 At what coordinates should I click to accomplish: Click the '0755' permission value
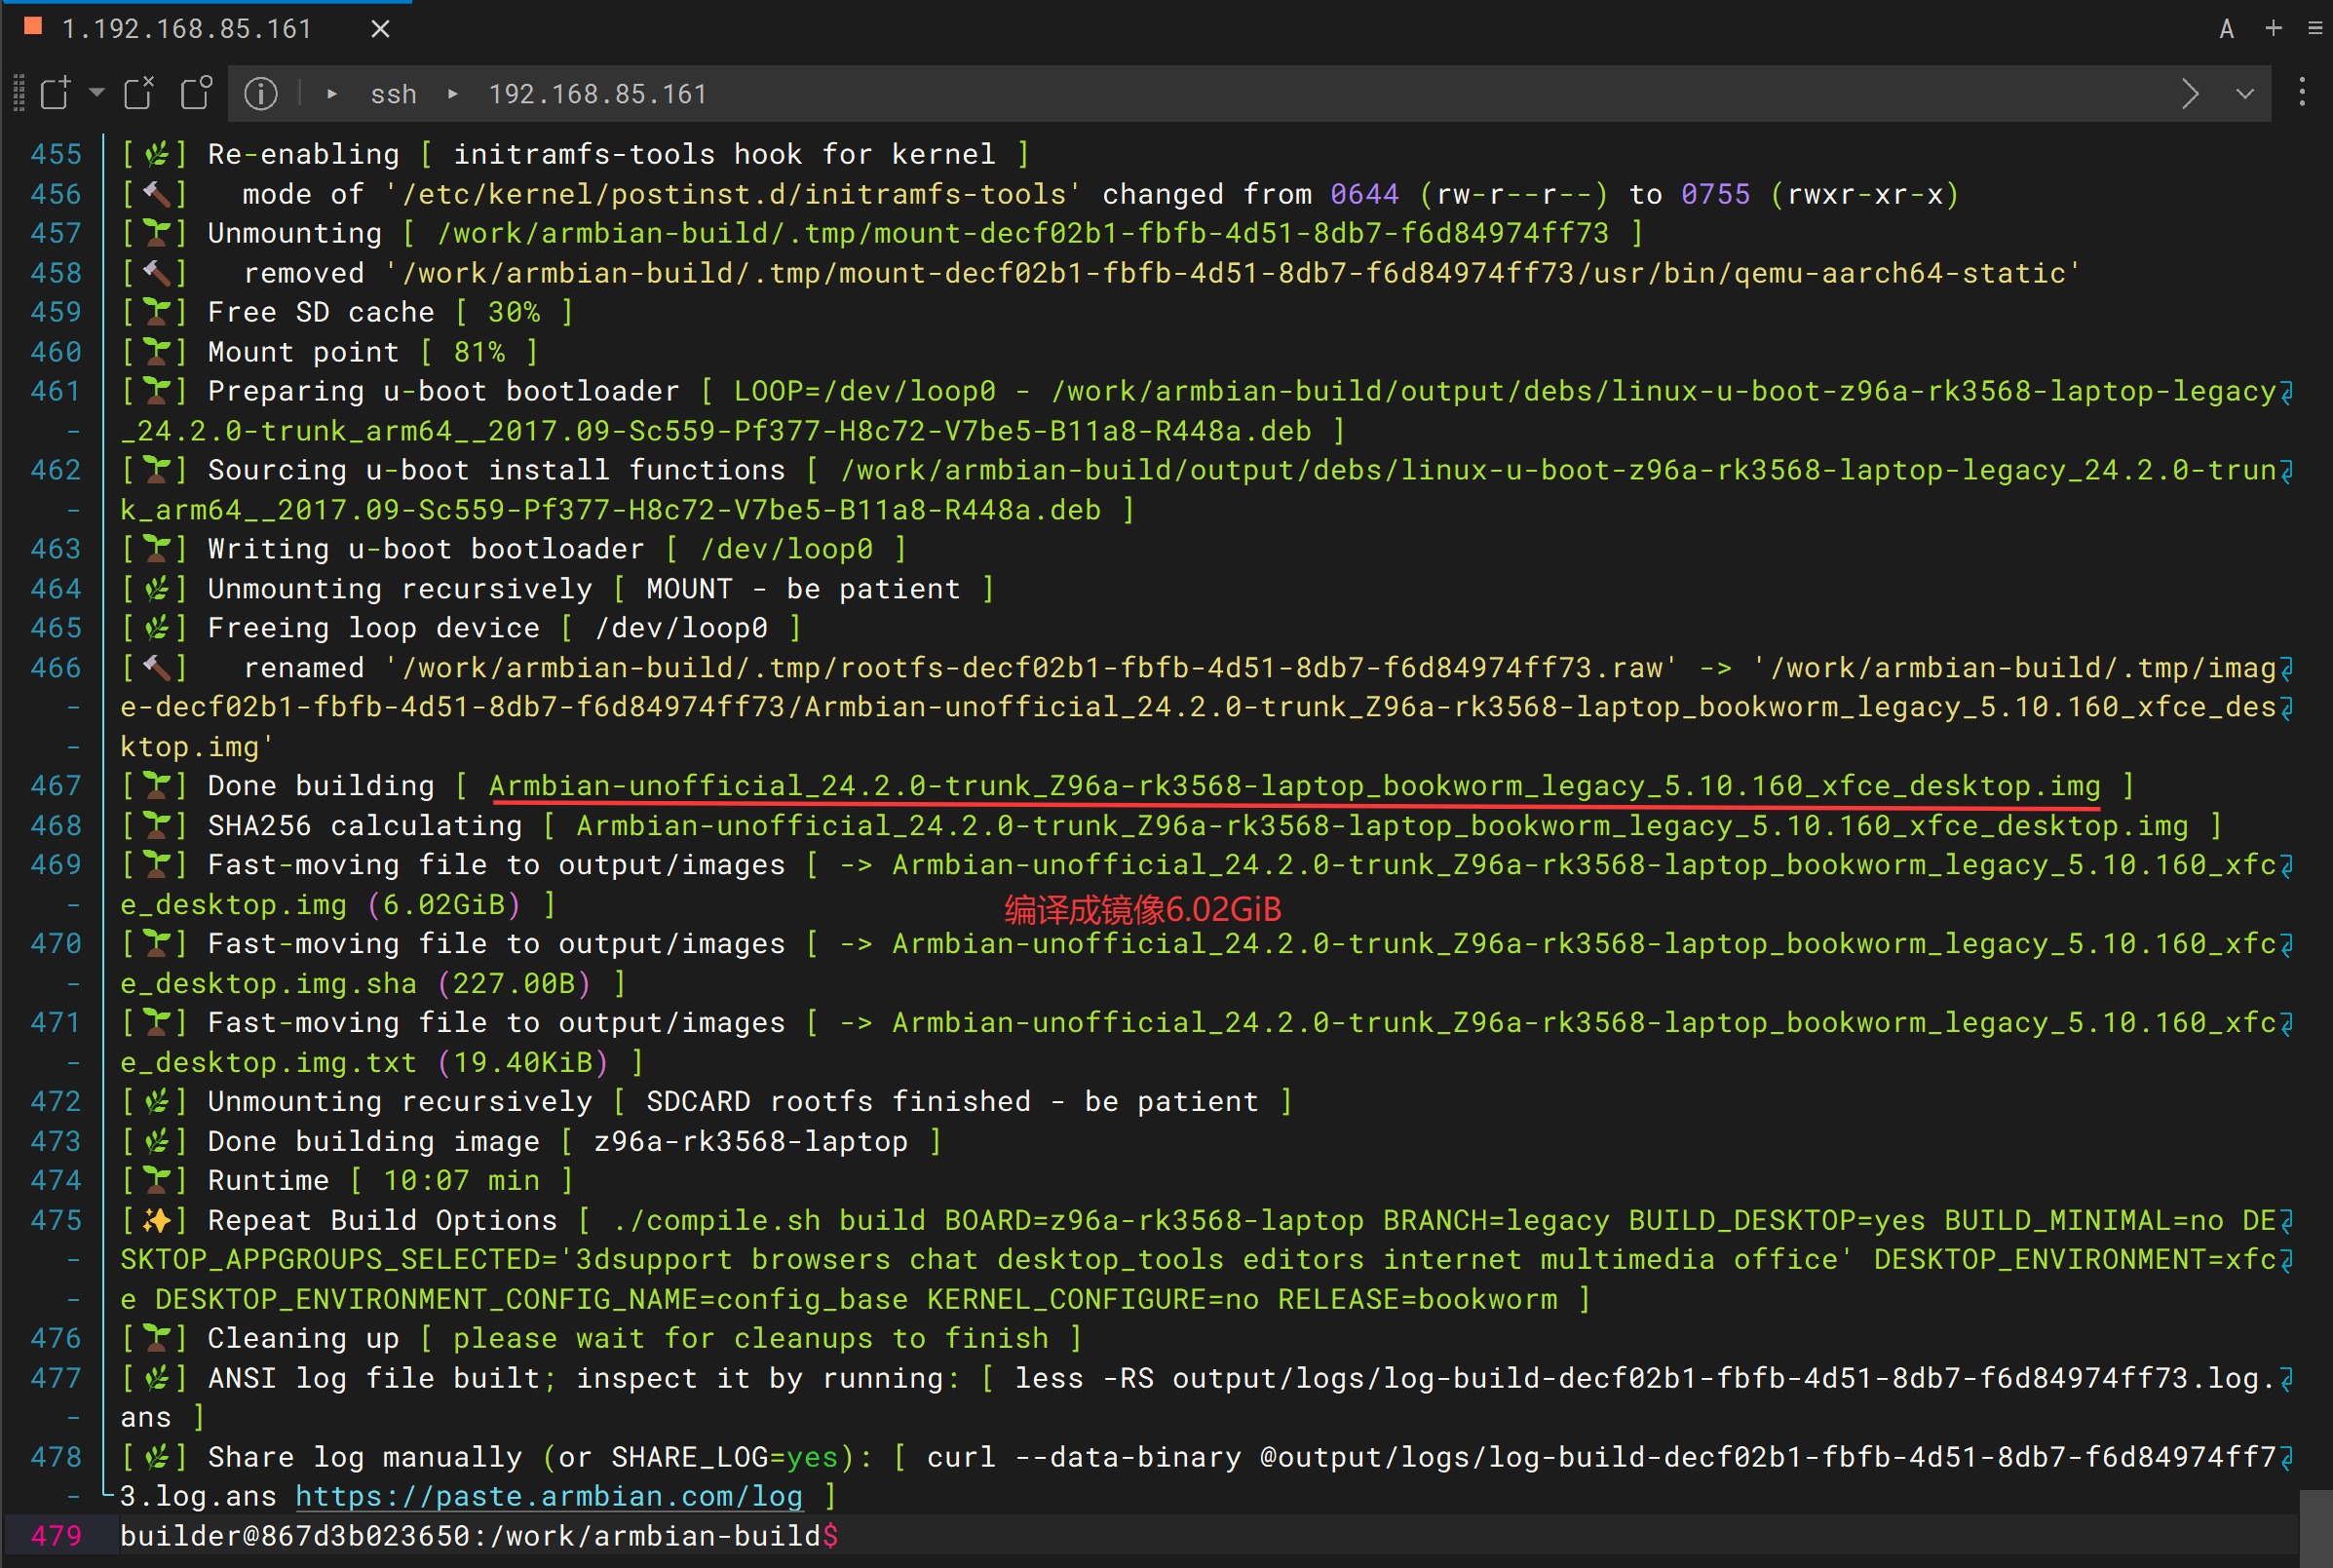click(x=1716, y=194)
